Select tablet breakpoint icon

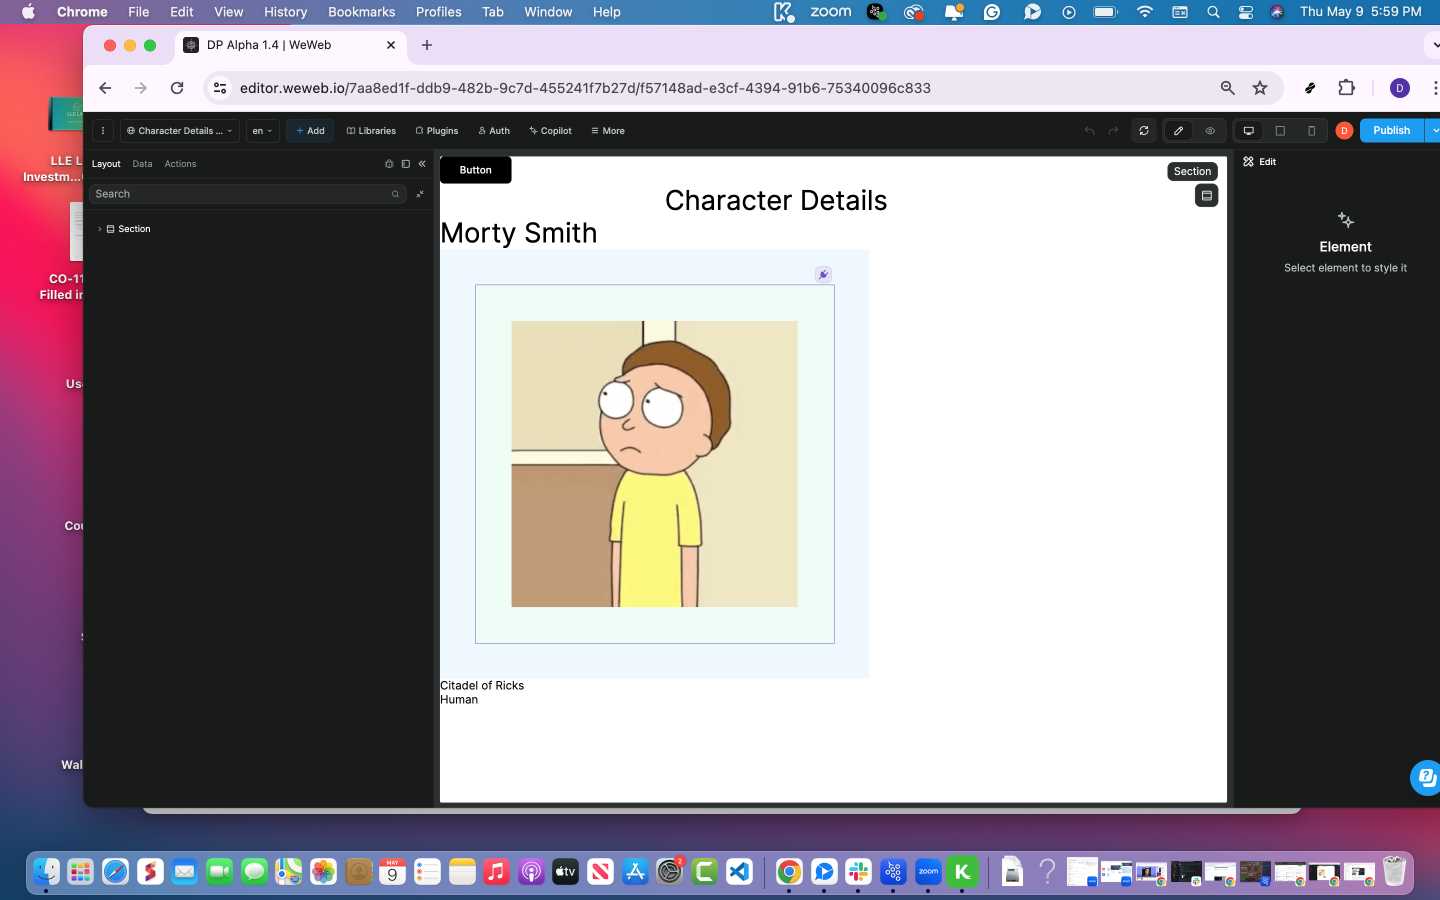[x=1280, y=131]
